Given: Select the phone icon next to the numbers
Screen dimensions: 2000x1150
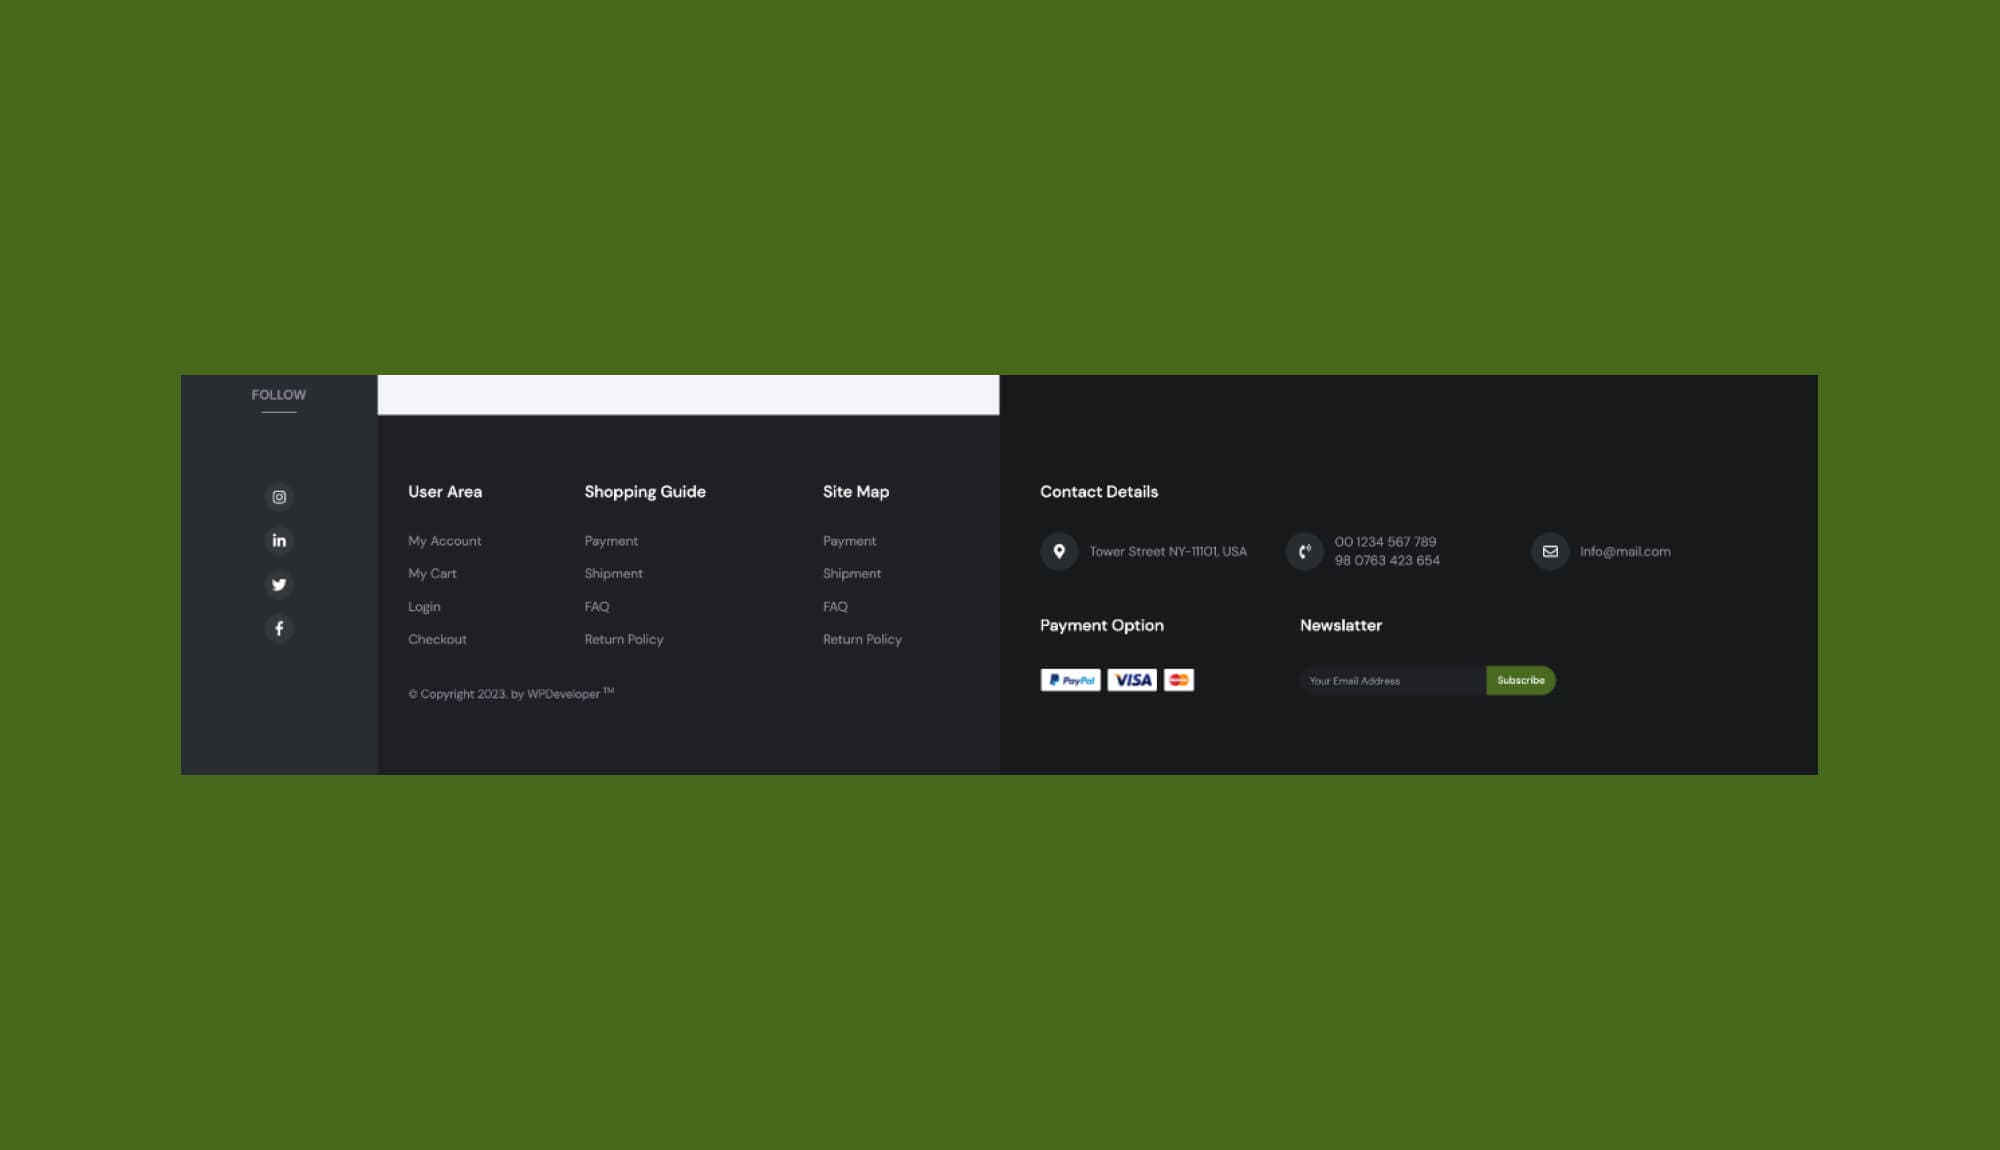Looking at the screenshot, I should (x=1304, y=551).
